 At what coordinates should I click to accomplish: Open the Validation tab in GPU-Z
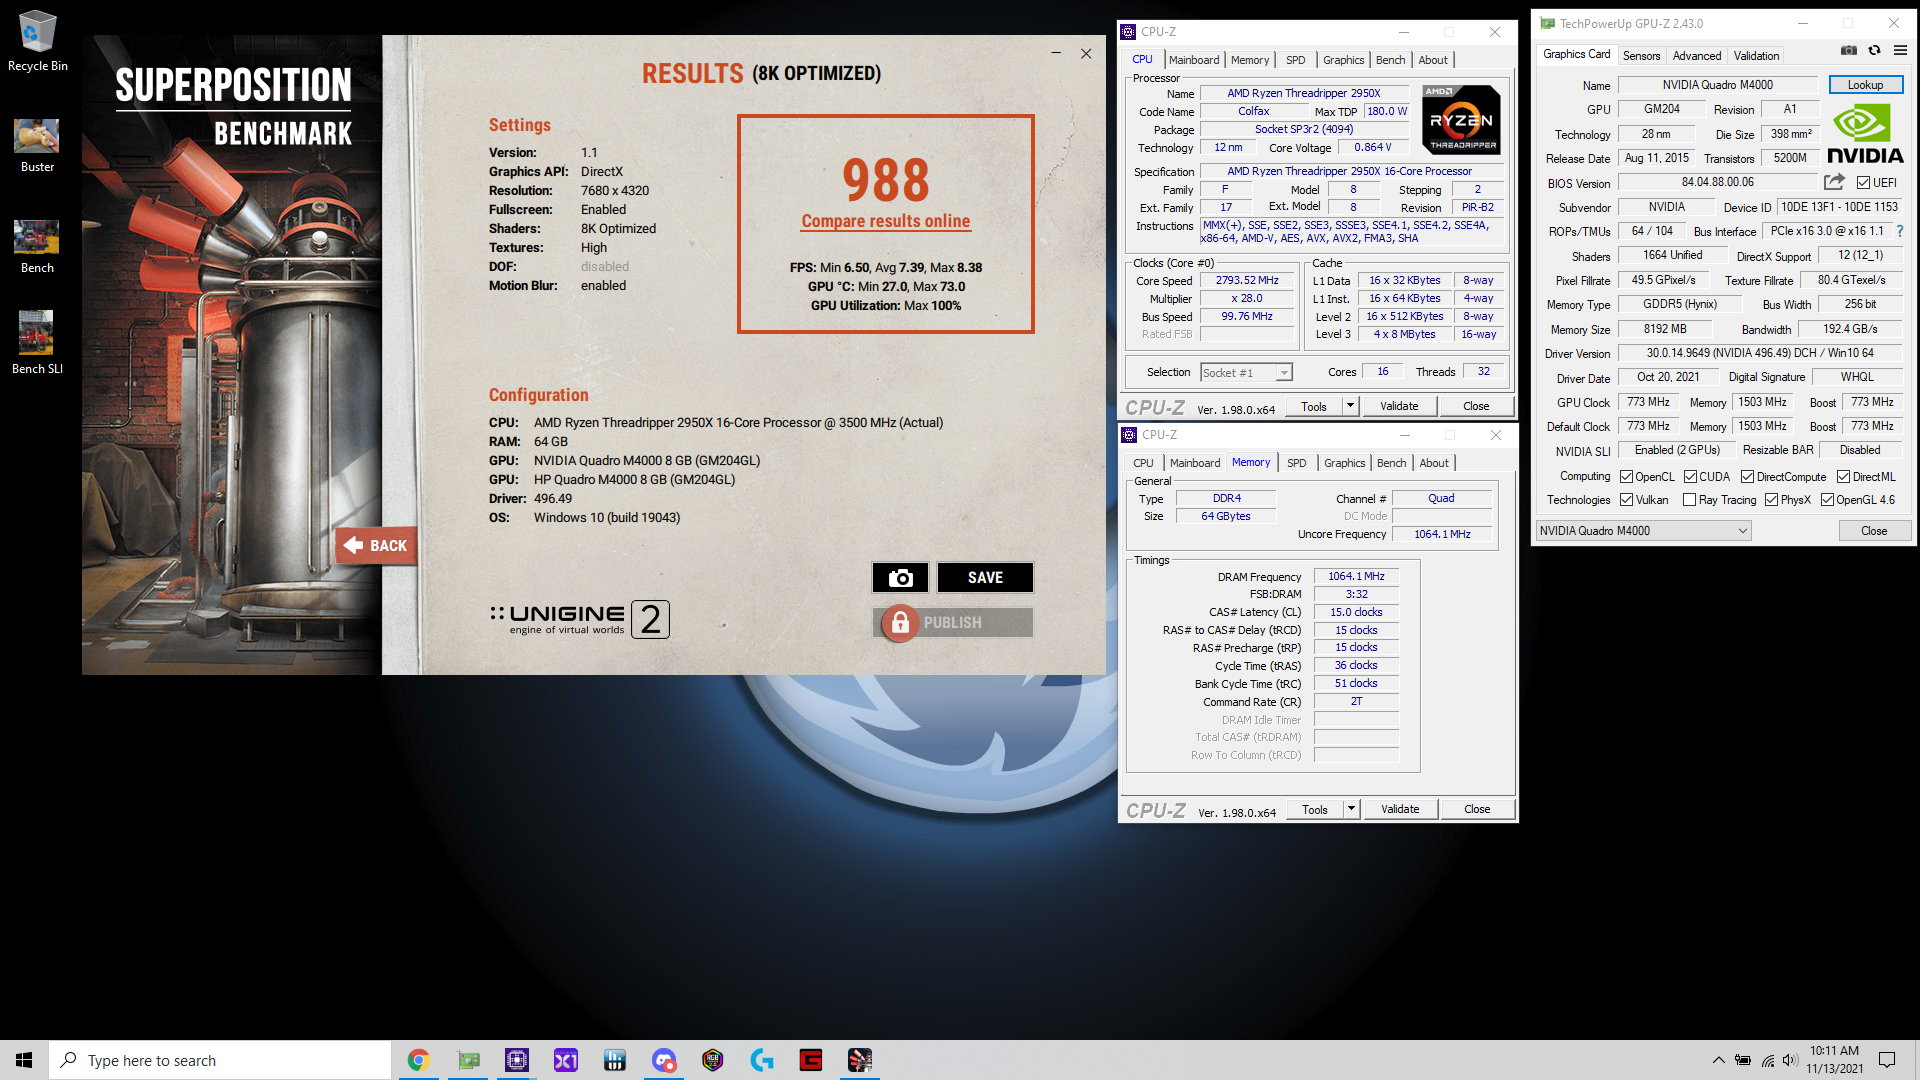click(x=1756, y=56)
